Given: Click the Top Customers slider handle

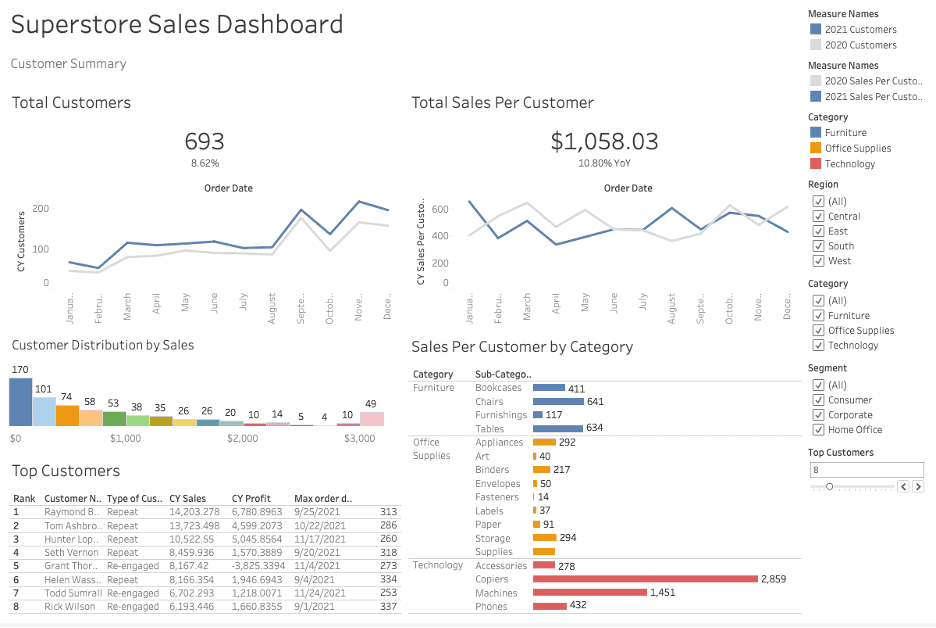Looking at the screenshot, I should (x=829, y=486).
